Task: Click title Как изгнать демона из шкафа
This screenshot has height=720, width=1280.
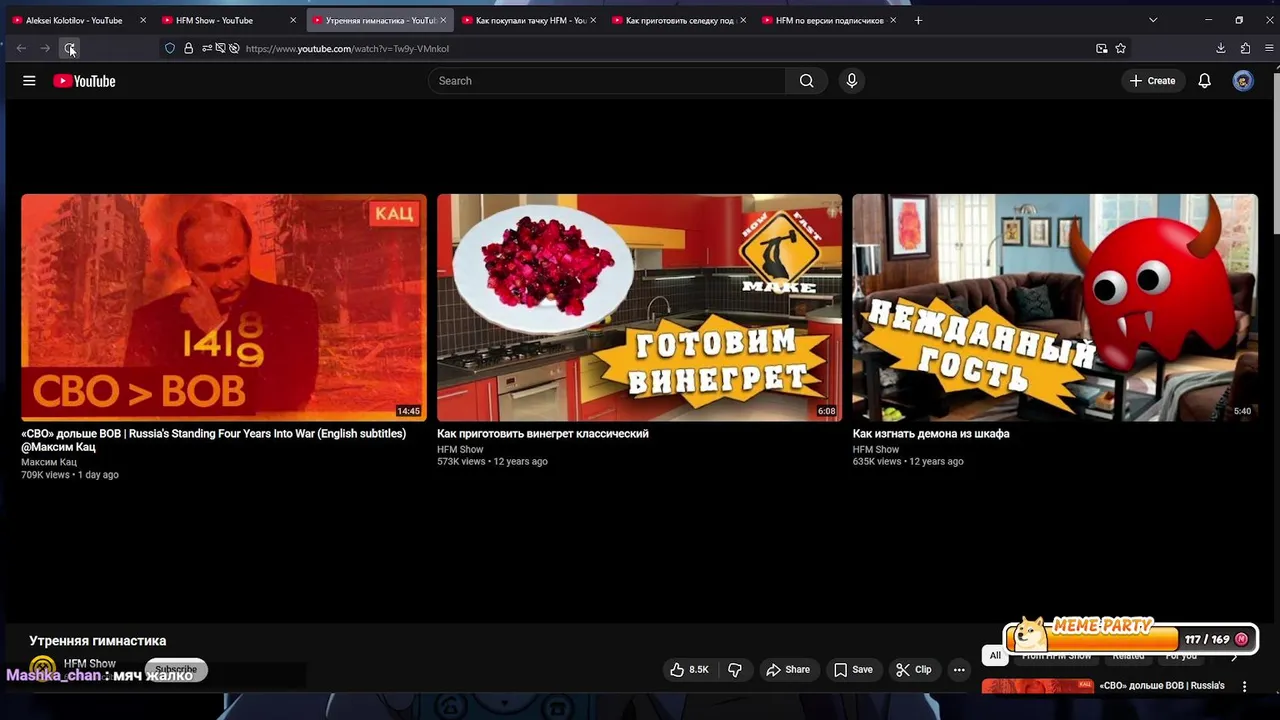Action: tap(931, 434)
